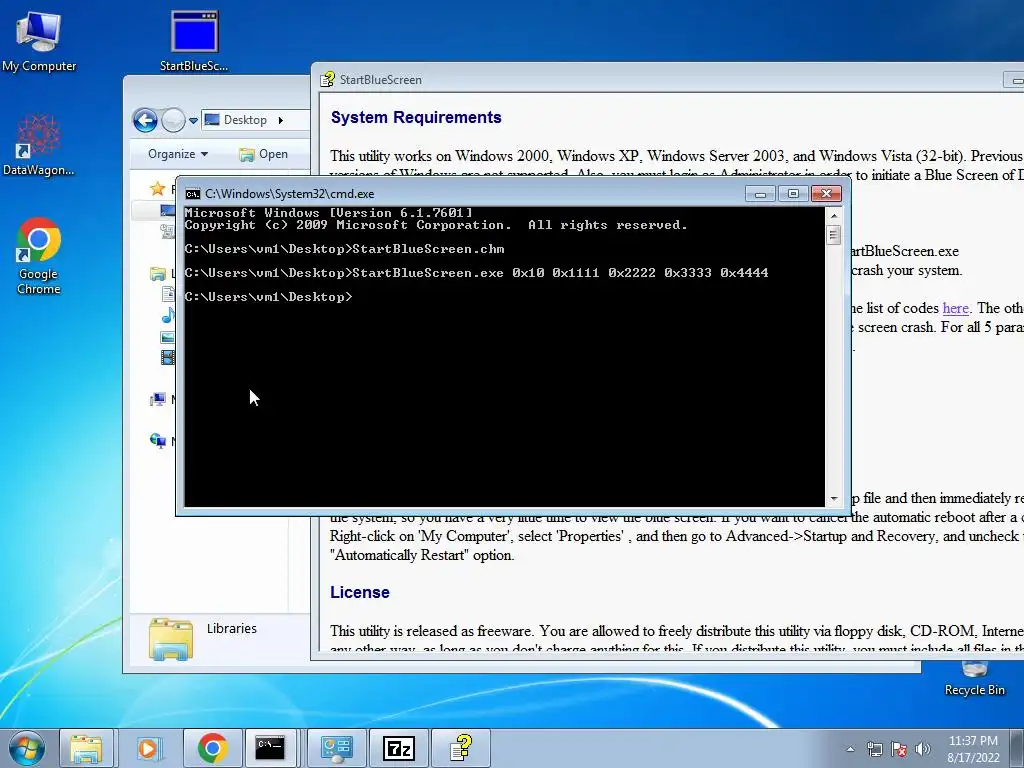Screen dimensions: 1024x768
Task: Follow the 'here' link in the help text
Action: (955, 308)
